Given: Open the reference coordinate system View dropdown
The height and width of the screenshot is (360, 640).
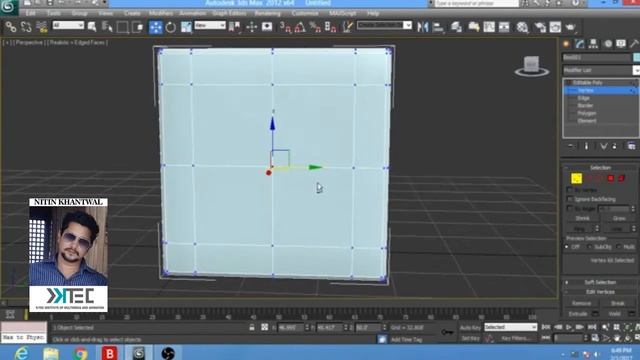Looking at the screenshot, I should [210, 25].
